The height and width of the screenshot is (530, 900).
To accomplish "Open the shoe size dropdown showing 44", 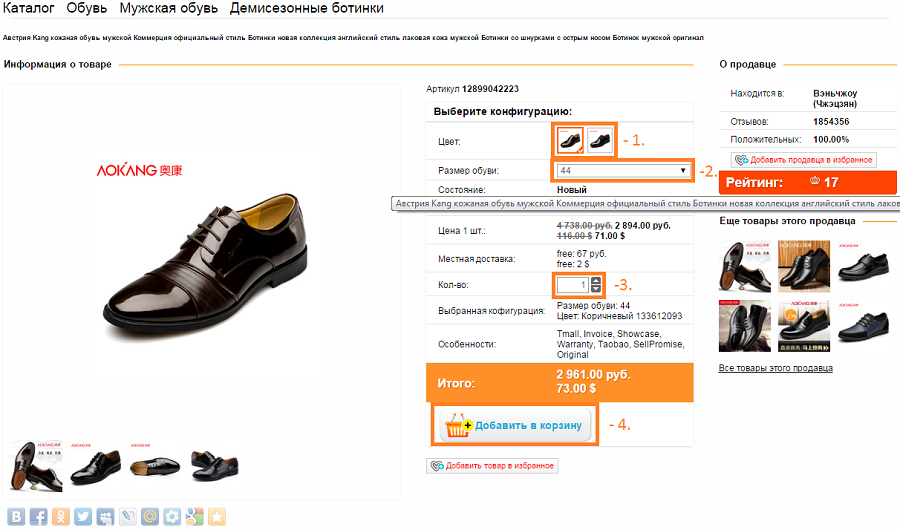I will tap(624, 170).
